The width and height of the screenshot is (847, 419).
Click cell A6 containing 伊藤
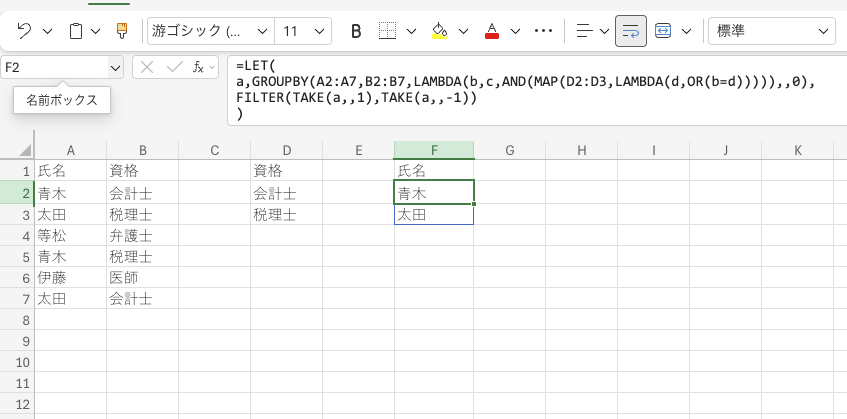click(71, 278)
